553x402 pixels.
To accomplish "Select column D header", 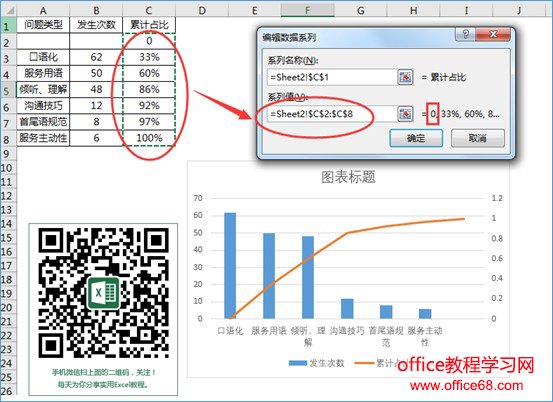I will tap(202, 10).
